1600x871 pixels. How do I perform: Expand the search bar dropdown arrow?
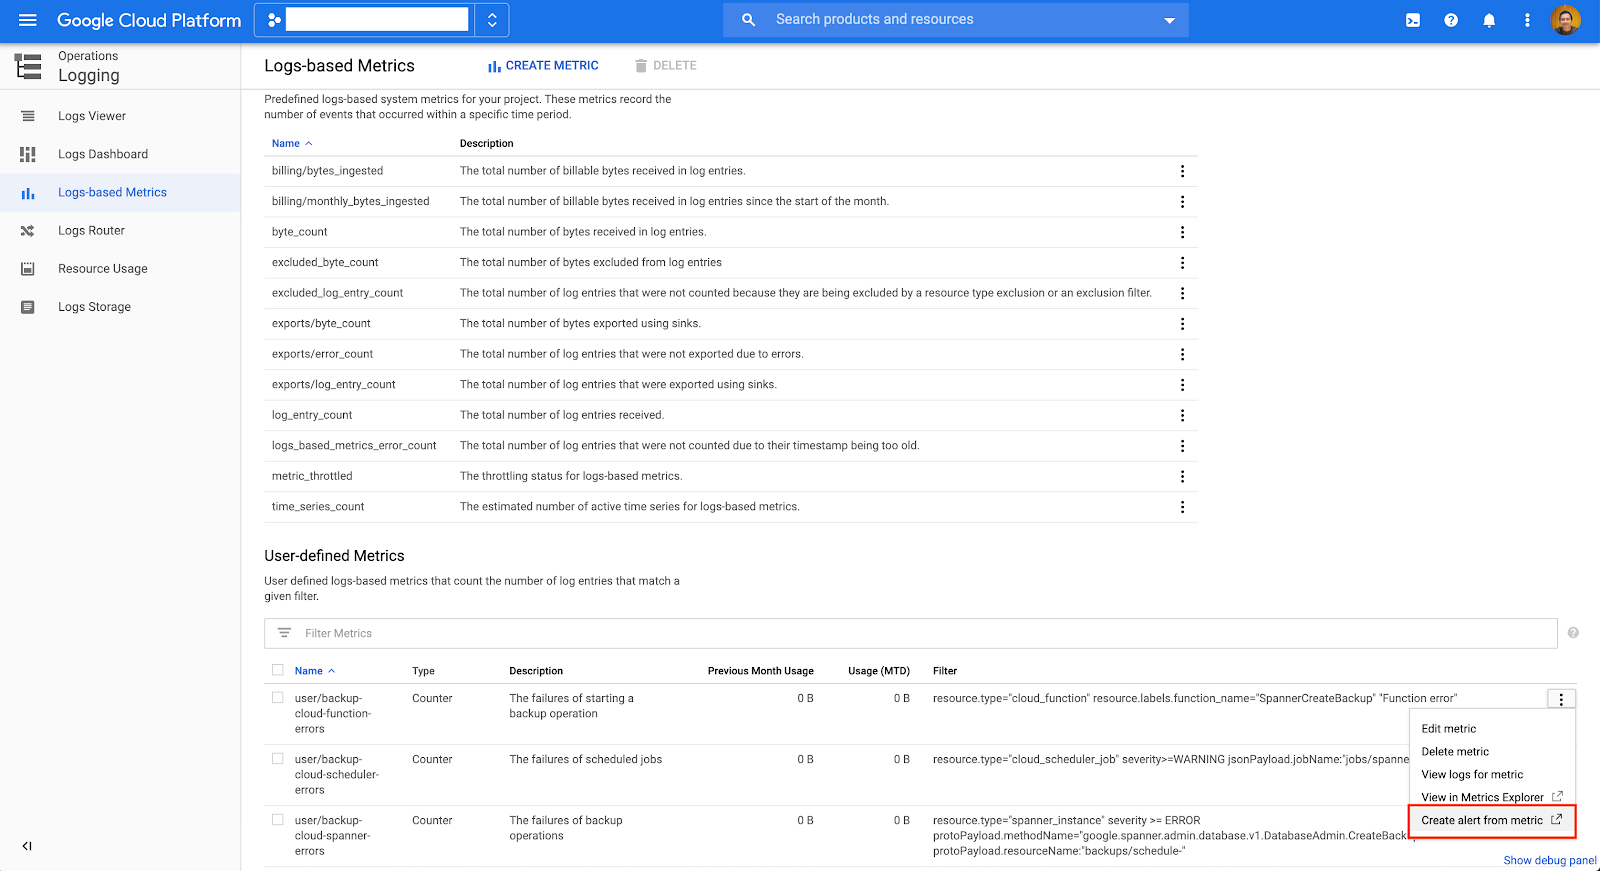[x=1169, y=21]
